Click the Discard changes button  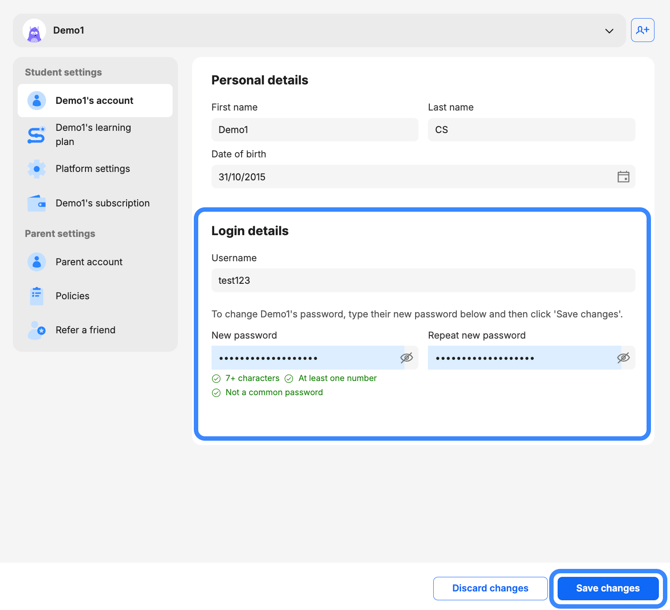[490, 588]
